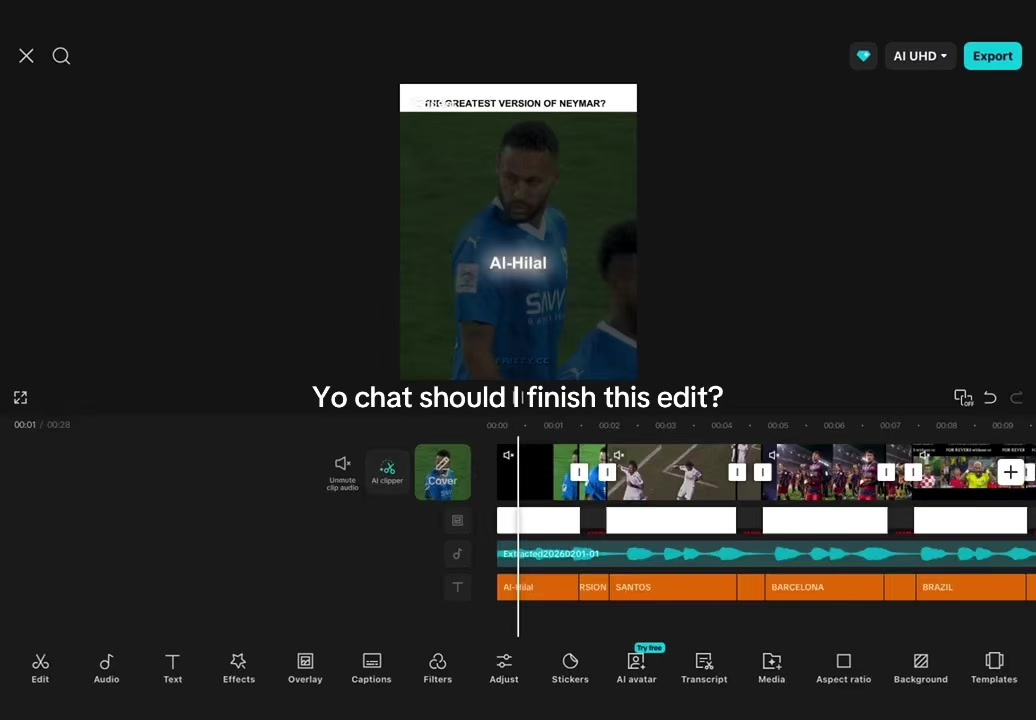Open the Templates tool
The height and width of the screenshot is (720, 1036).
[994, 668]
